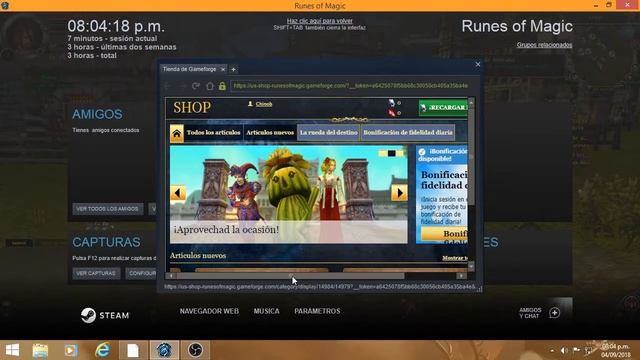Click vertical scrollbar down arrow
Screen dimensions: 640x360
tap(471, 267)
